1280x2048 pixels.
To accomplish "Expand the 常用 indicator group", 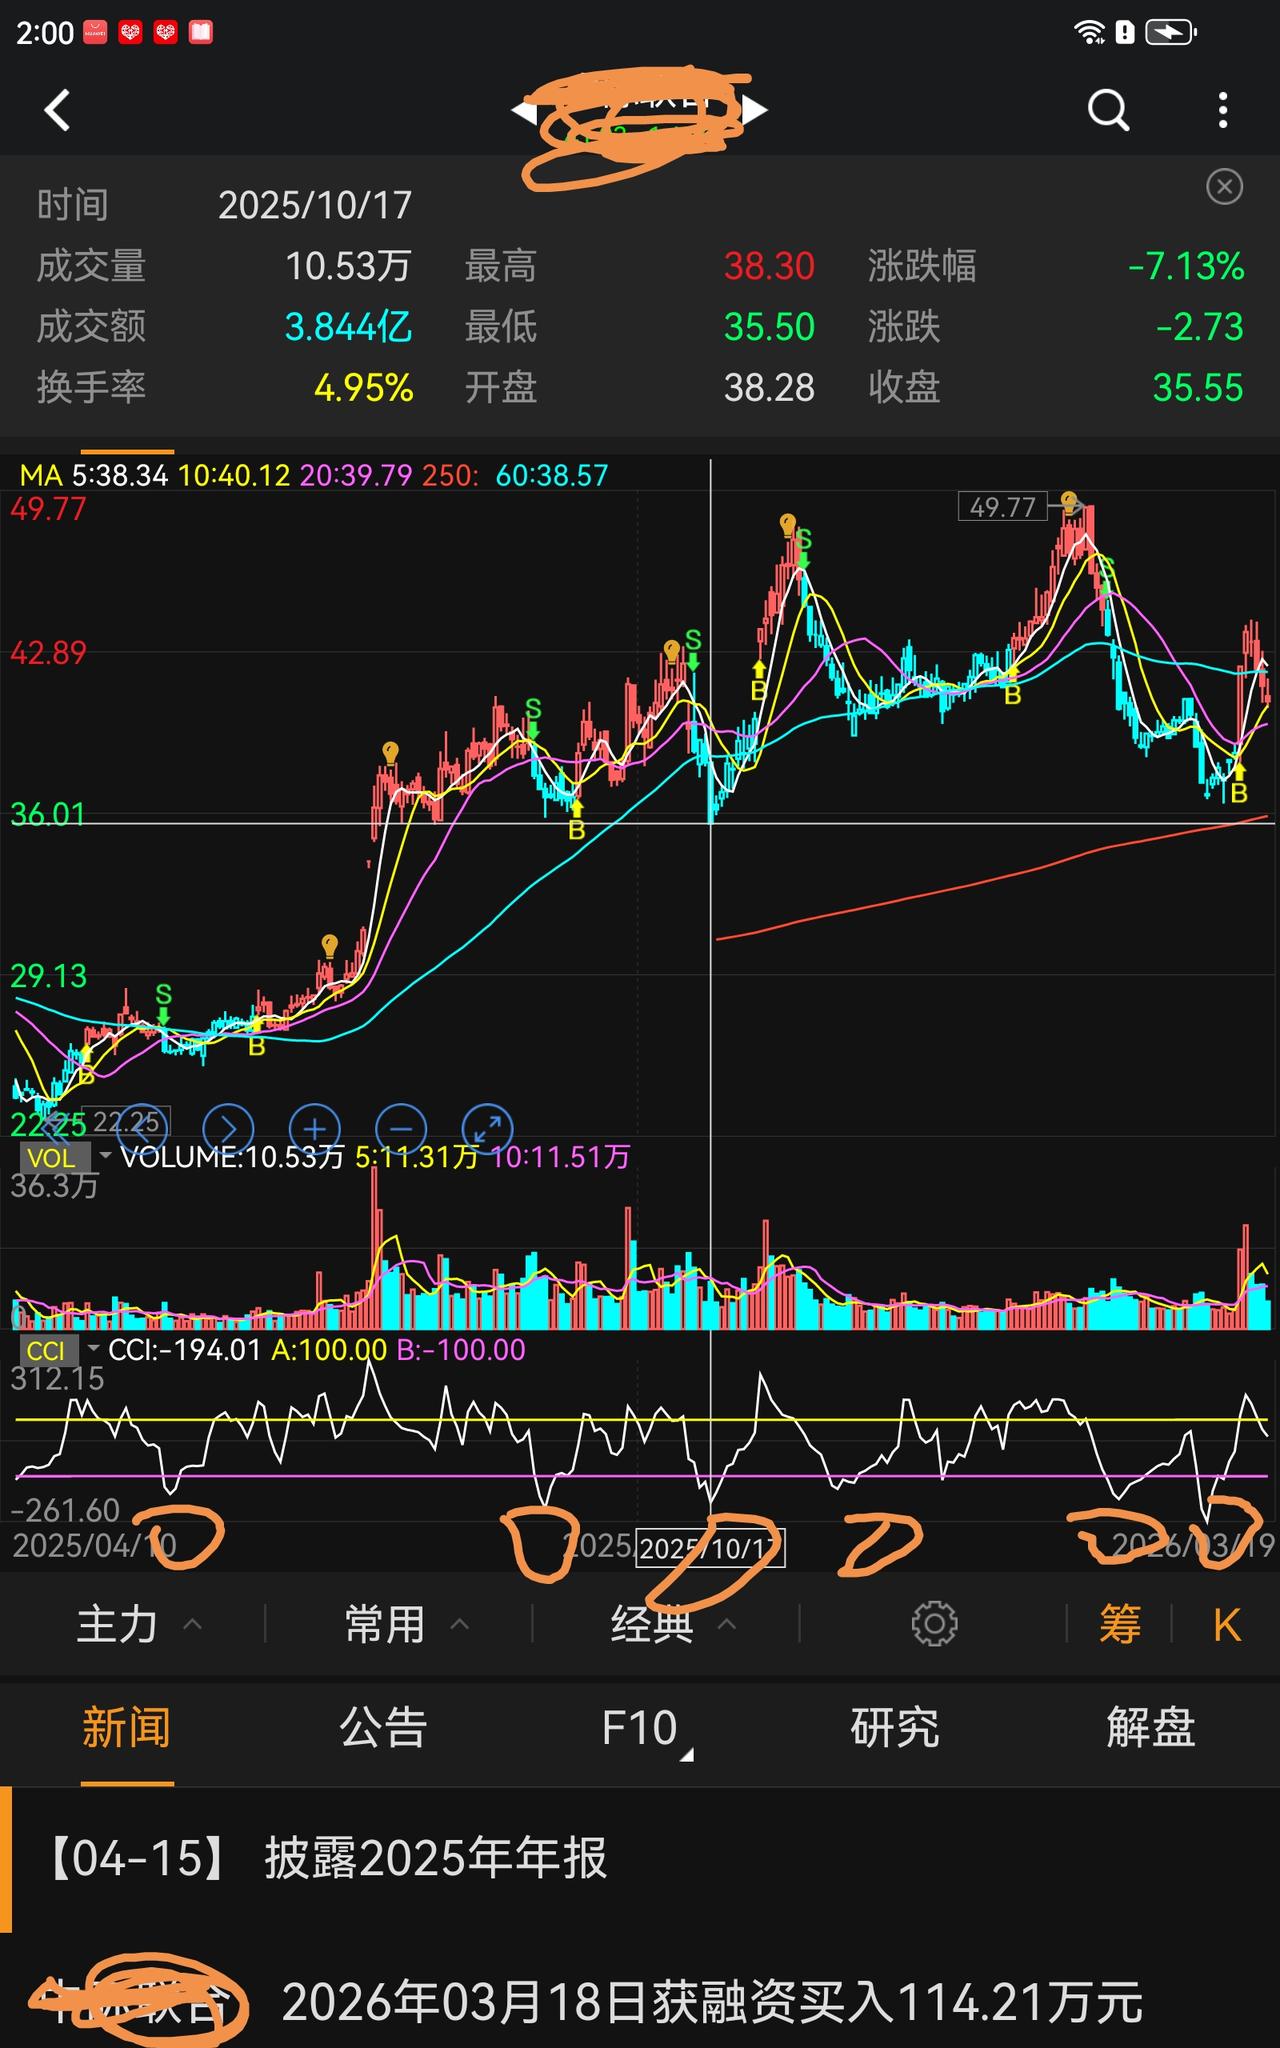I will pos(406,1624).
